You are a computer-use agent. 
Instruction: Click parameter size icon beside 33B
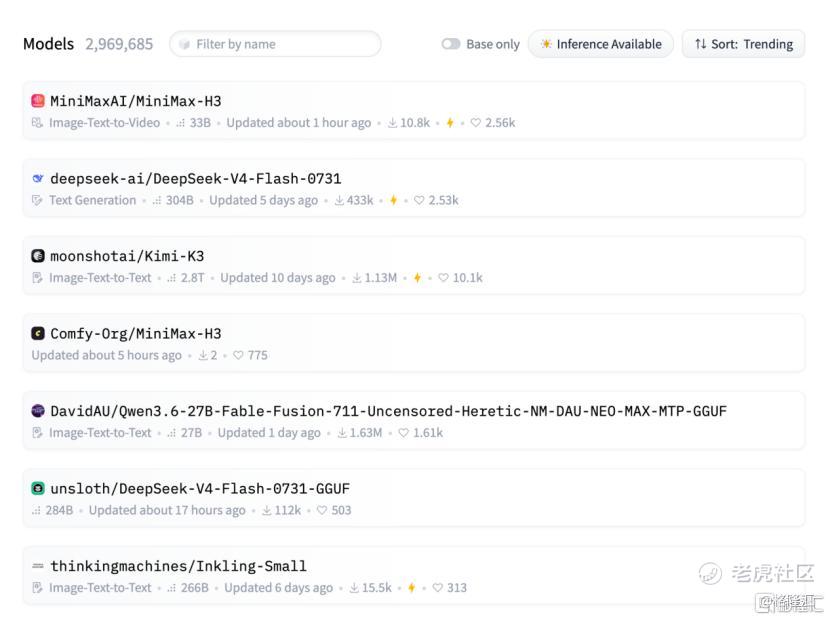pos(181,123)
